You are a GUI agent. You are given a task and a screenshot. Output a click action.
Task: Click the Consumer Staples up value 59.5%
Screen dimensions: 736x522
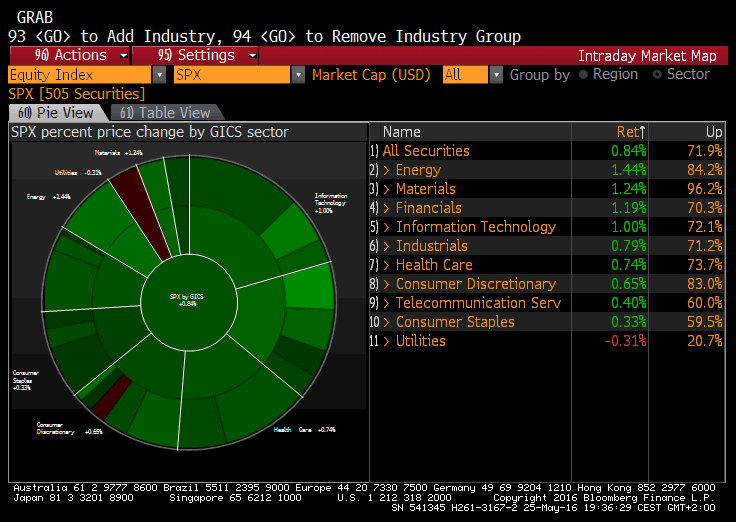705,322
